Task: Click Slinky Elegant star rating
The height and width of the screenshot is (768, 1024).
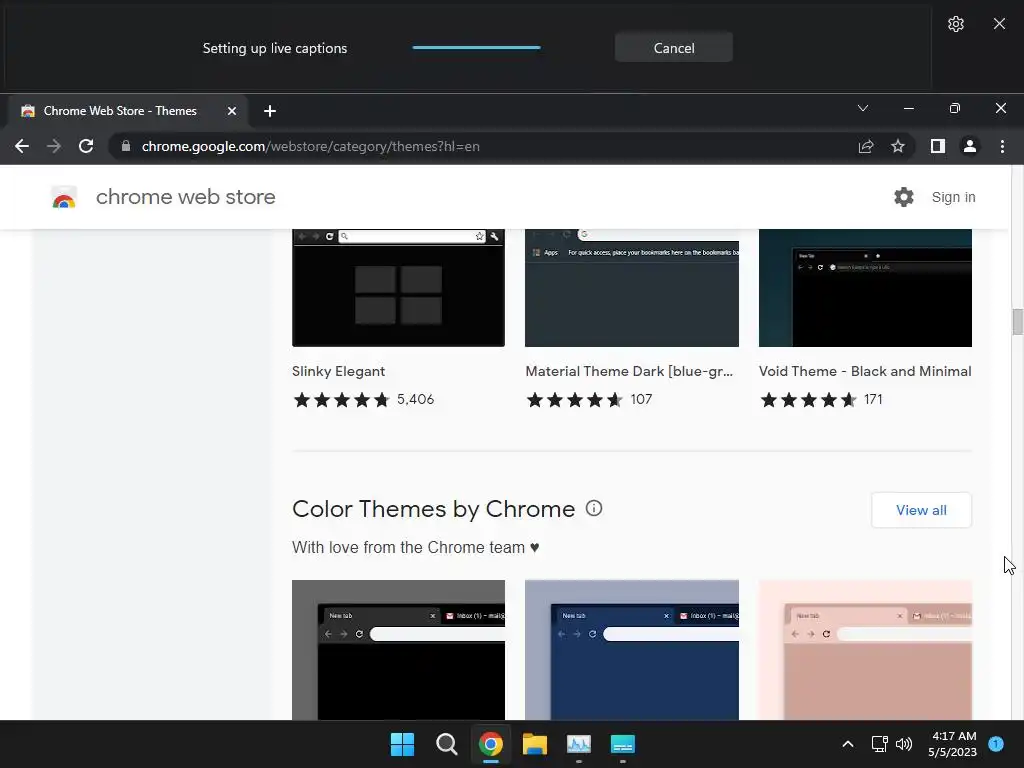Action: (342, 400)
